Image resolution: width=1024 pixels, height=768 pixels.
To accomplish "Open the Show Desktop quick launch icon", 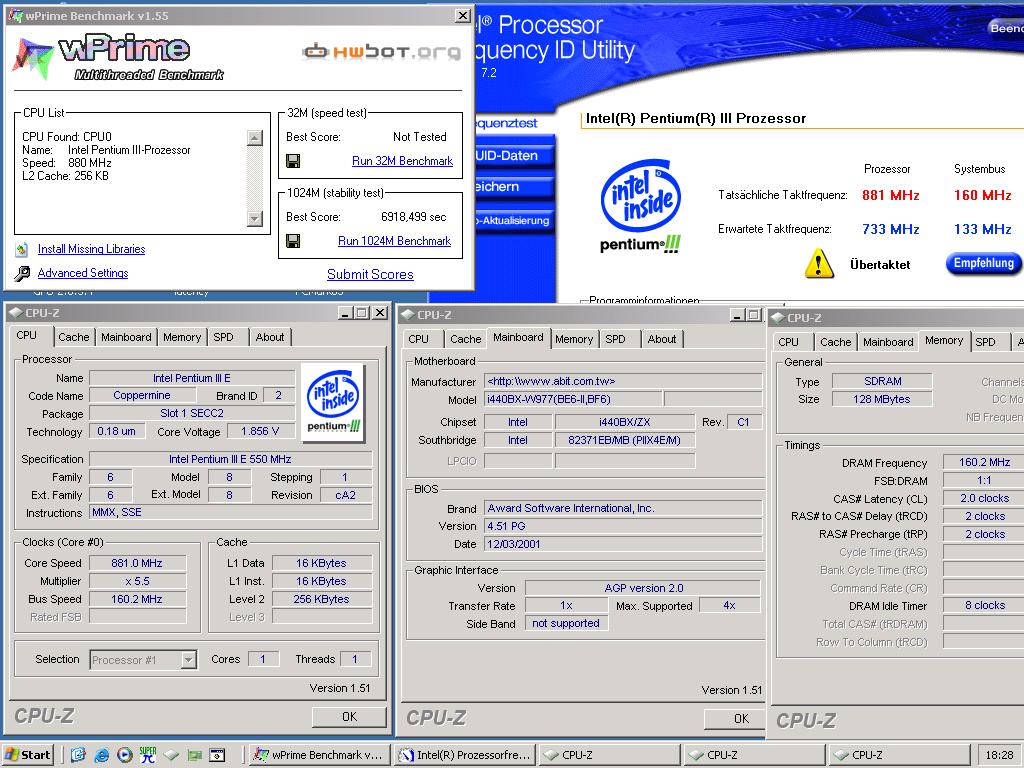I will pyautogui.click(x=78, y=755).
